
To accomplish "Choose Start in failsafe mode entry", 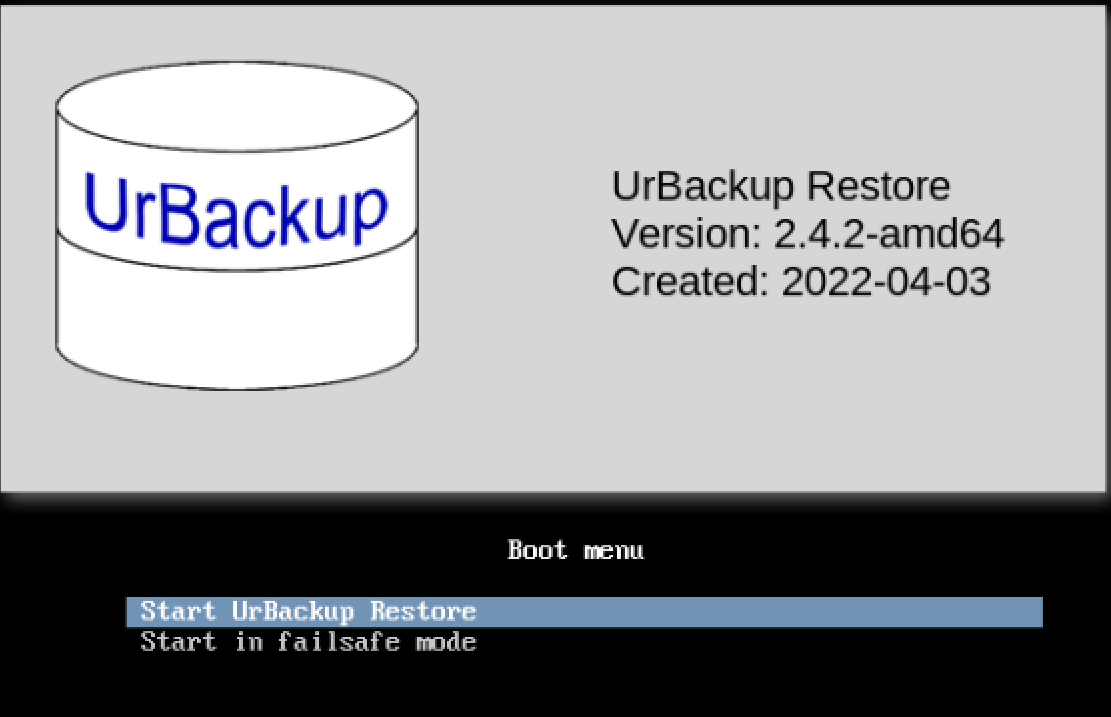I will pos(308,642).
